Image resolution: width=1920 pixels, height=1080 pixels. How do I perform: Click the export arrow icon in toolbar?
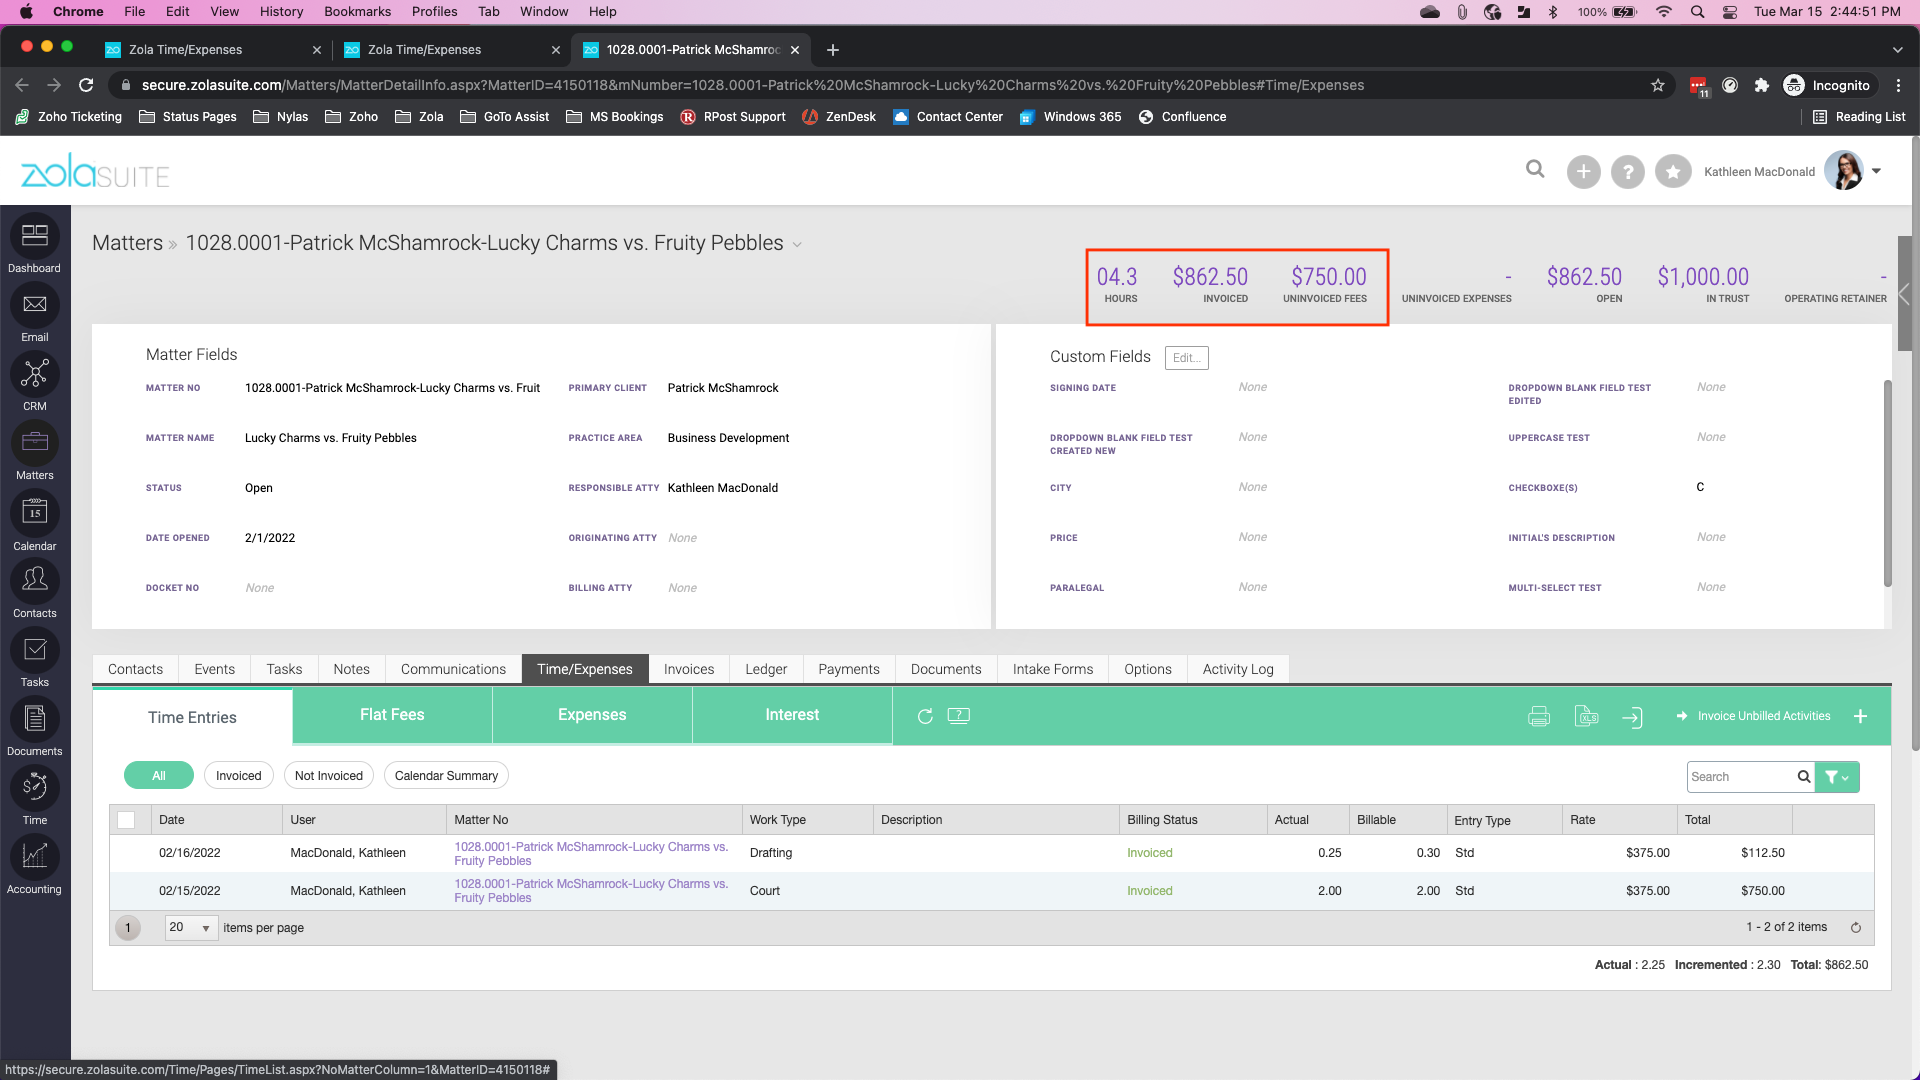1632,716
